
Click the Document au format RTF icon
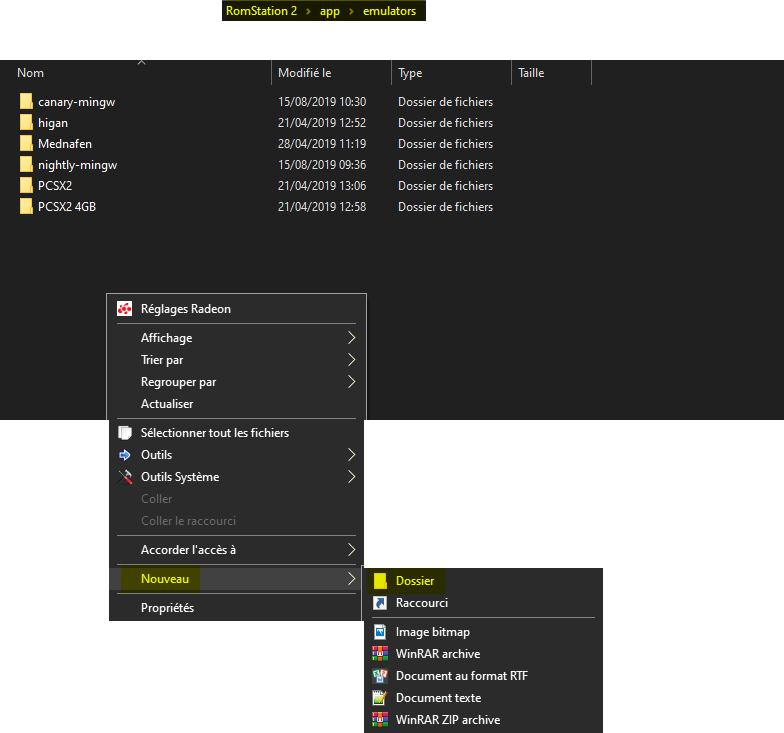click(380, 676)
